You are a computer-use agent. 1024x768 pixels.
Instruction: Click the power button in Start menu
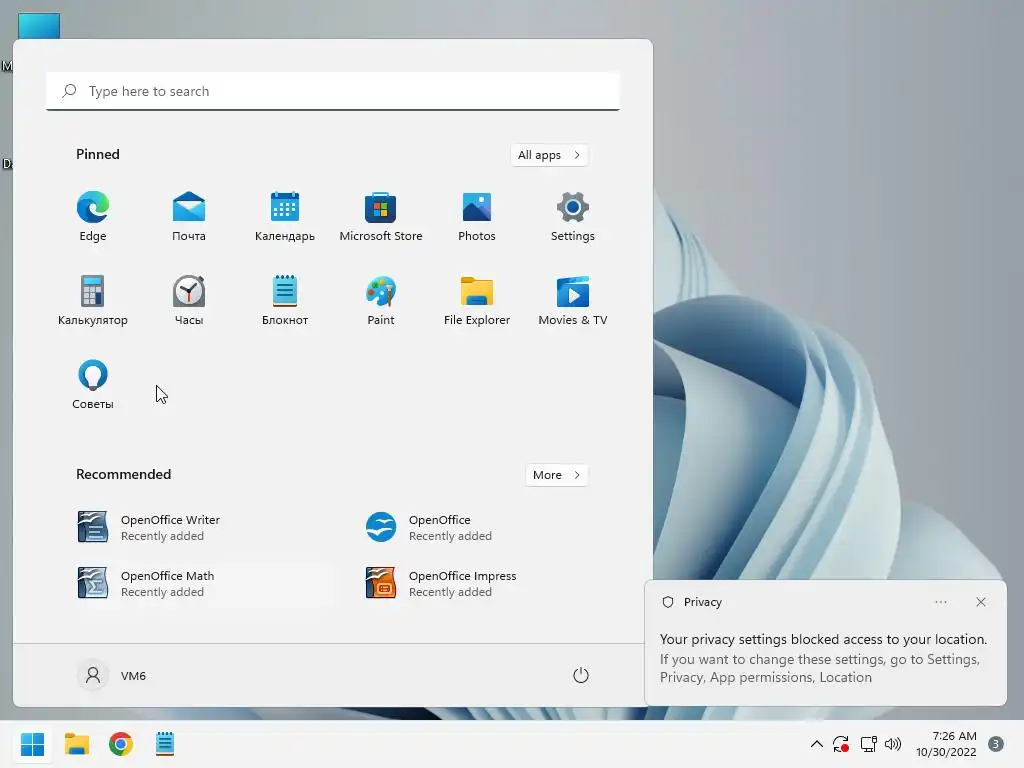click(581, 675)
